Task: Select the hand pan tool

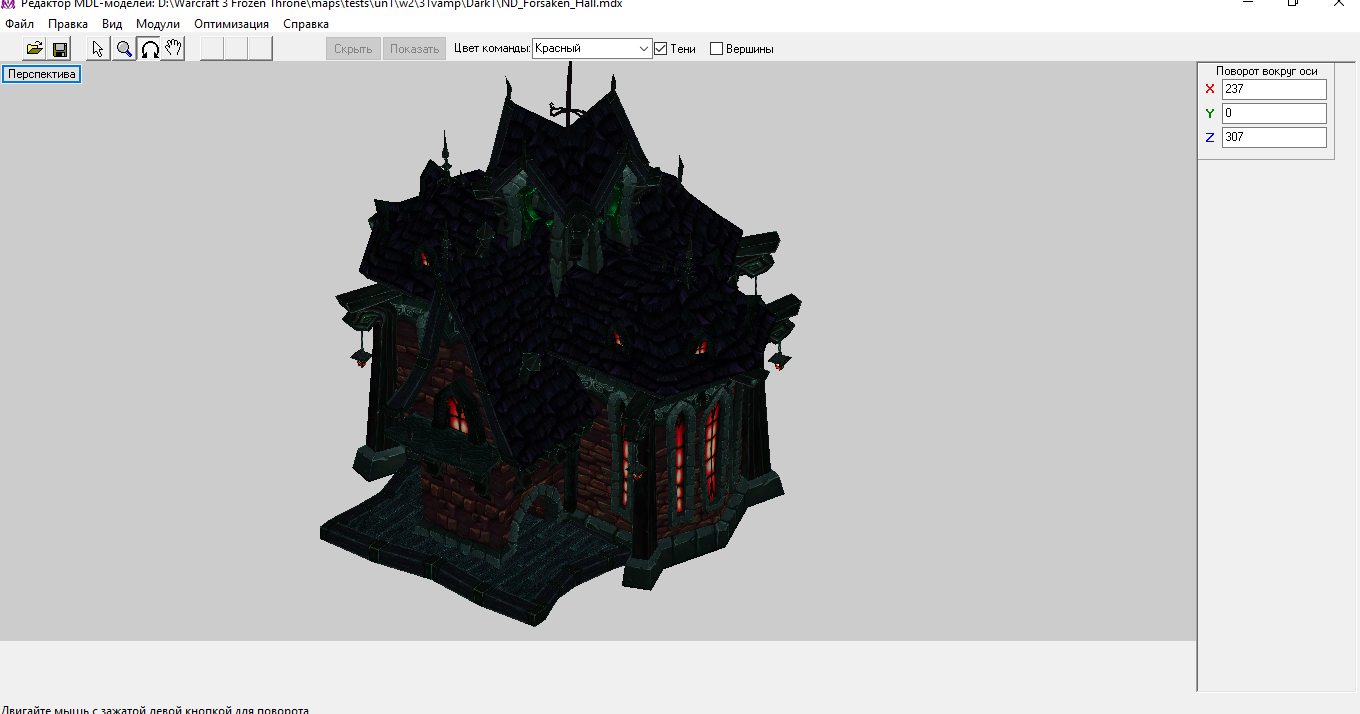Action: click(173, 48)
